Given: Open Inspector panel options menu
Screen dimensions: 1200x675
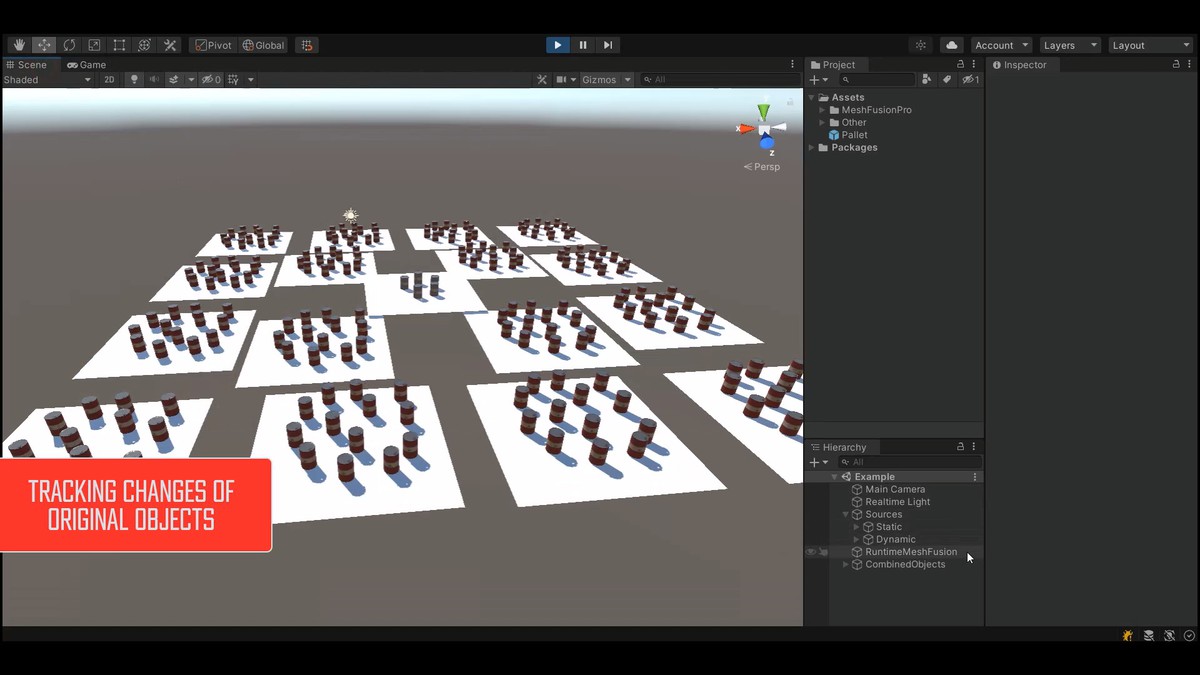Looking at the screenshot, I should (1190, 64).
